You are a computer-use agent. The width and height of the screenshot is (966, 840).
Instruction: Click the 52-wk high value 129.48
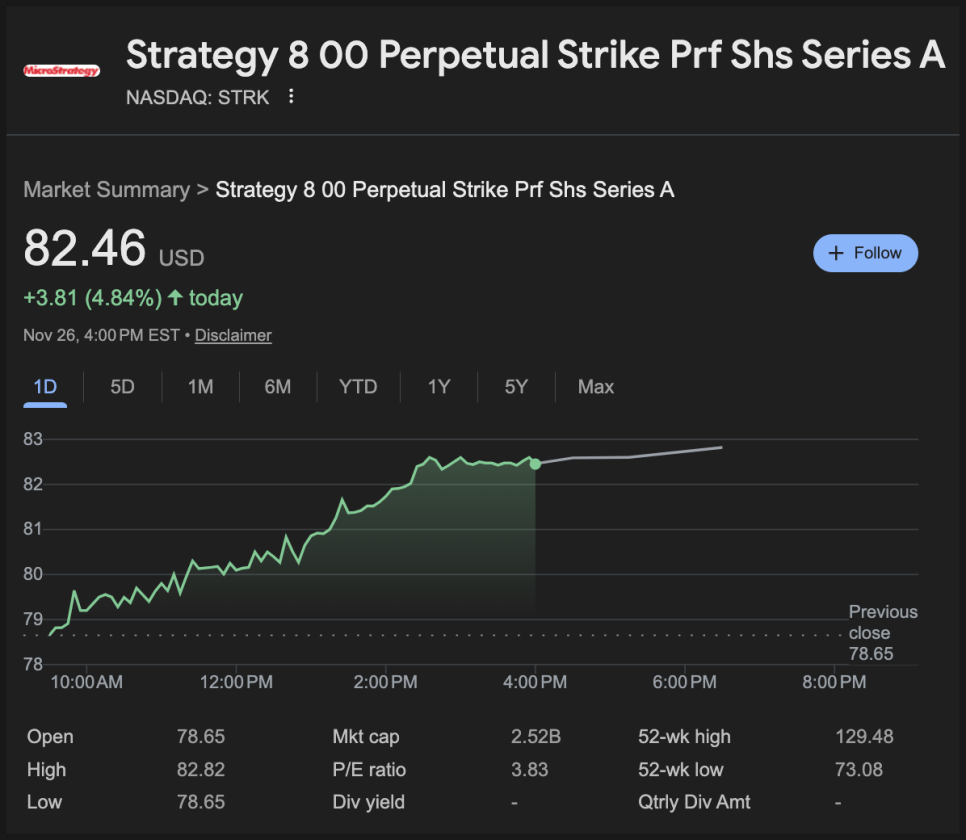tap(864, 737)
